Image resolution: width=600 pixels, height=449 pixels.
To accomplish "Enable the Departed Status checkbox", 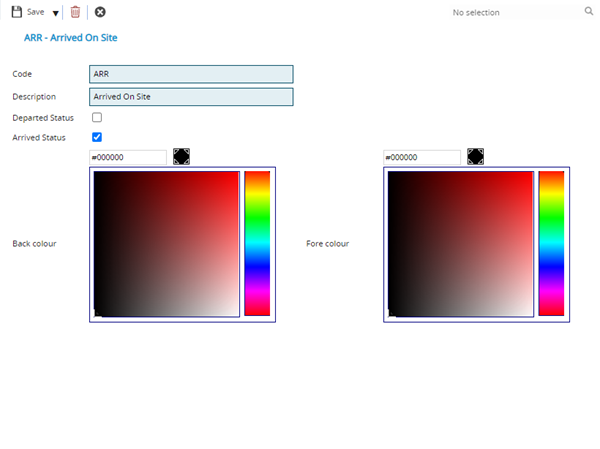I will tap(97, 118).
